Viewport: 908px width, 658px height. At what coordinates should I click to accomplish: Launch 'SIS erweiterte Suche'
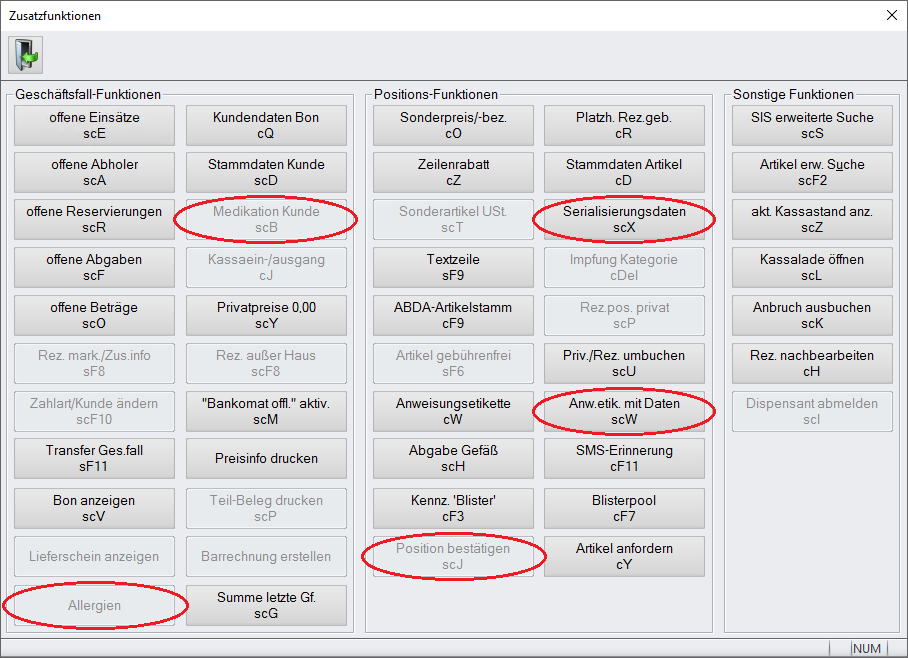point(812,125)
